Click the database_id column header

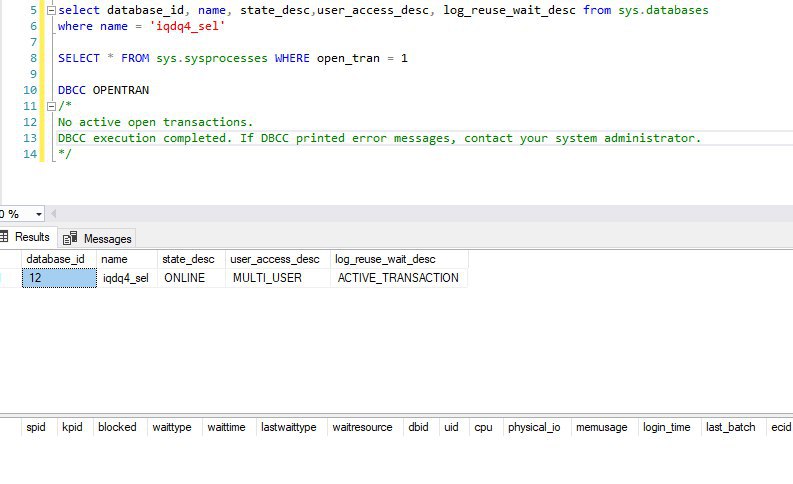point(59,259)
